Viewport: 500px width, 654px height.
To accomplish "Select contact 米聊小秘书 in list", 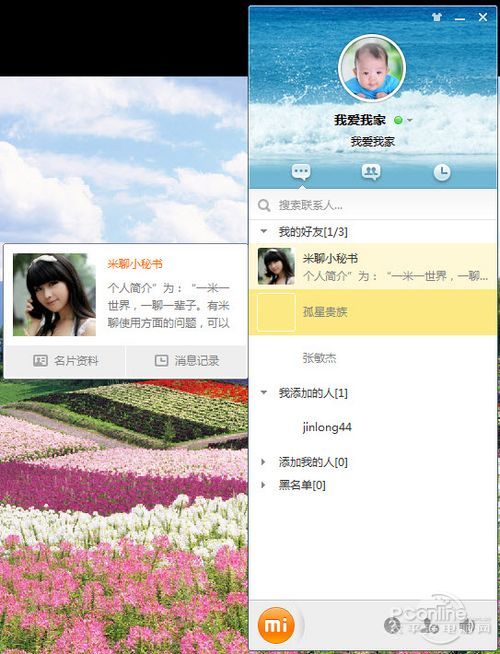I will 372,267.
